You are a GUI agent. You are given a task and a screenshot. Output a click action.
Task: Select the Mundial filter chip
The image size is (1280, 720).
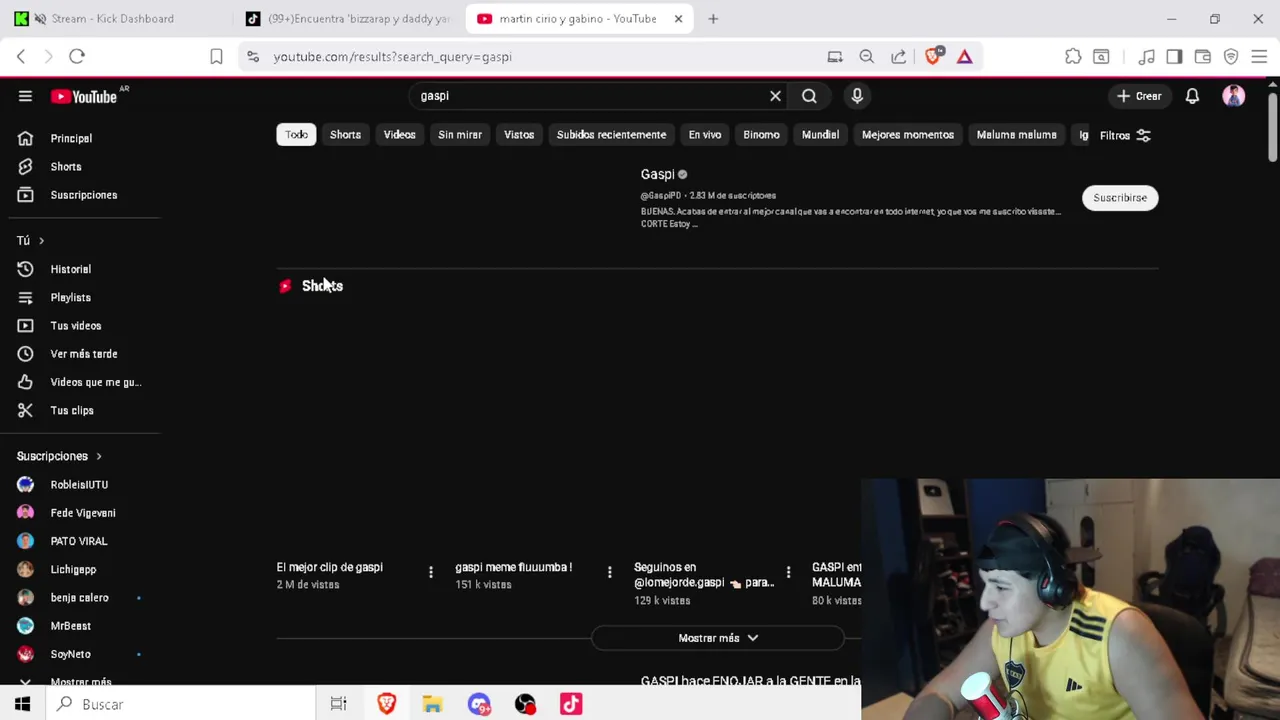click(x=820, y=135)
